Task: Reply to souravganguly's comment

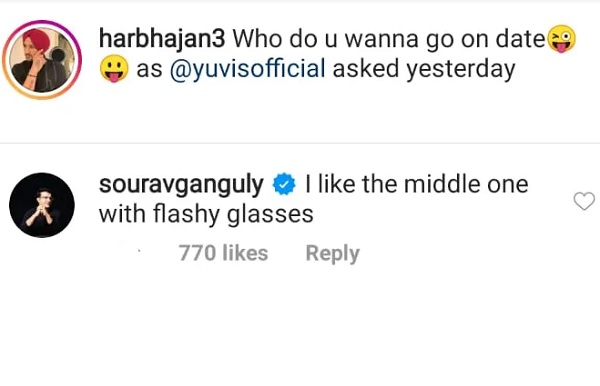Action: click(x=333, y=253)
